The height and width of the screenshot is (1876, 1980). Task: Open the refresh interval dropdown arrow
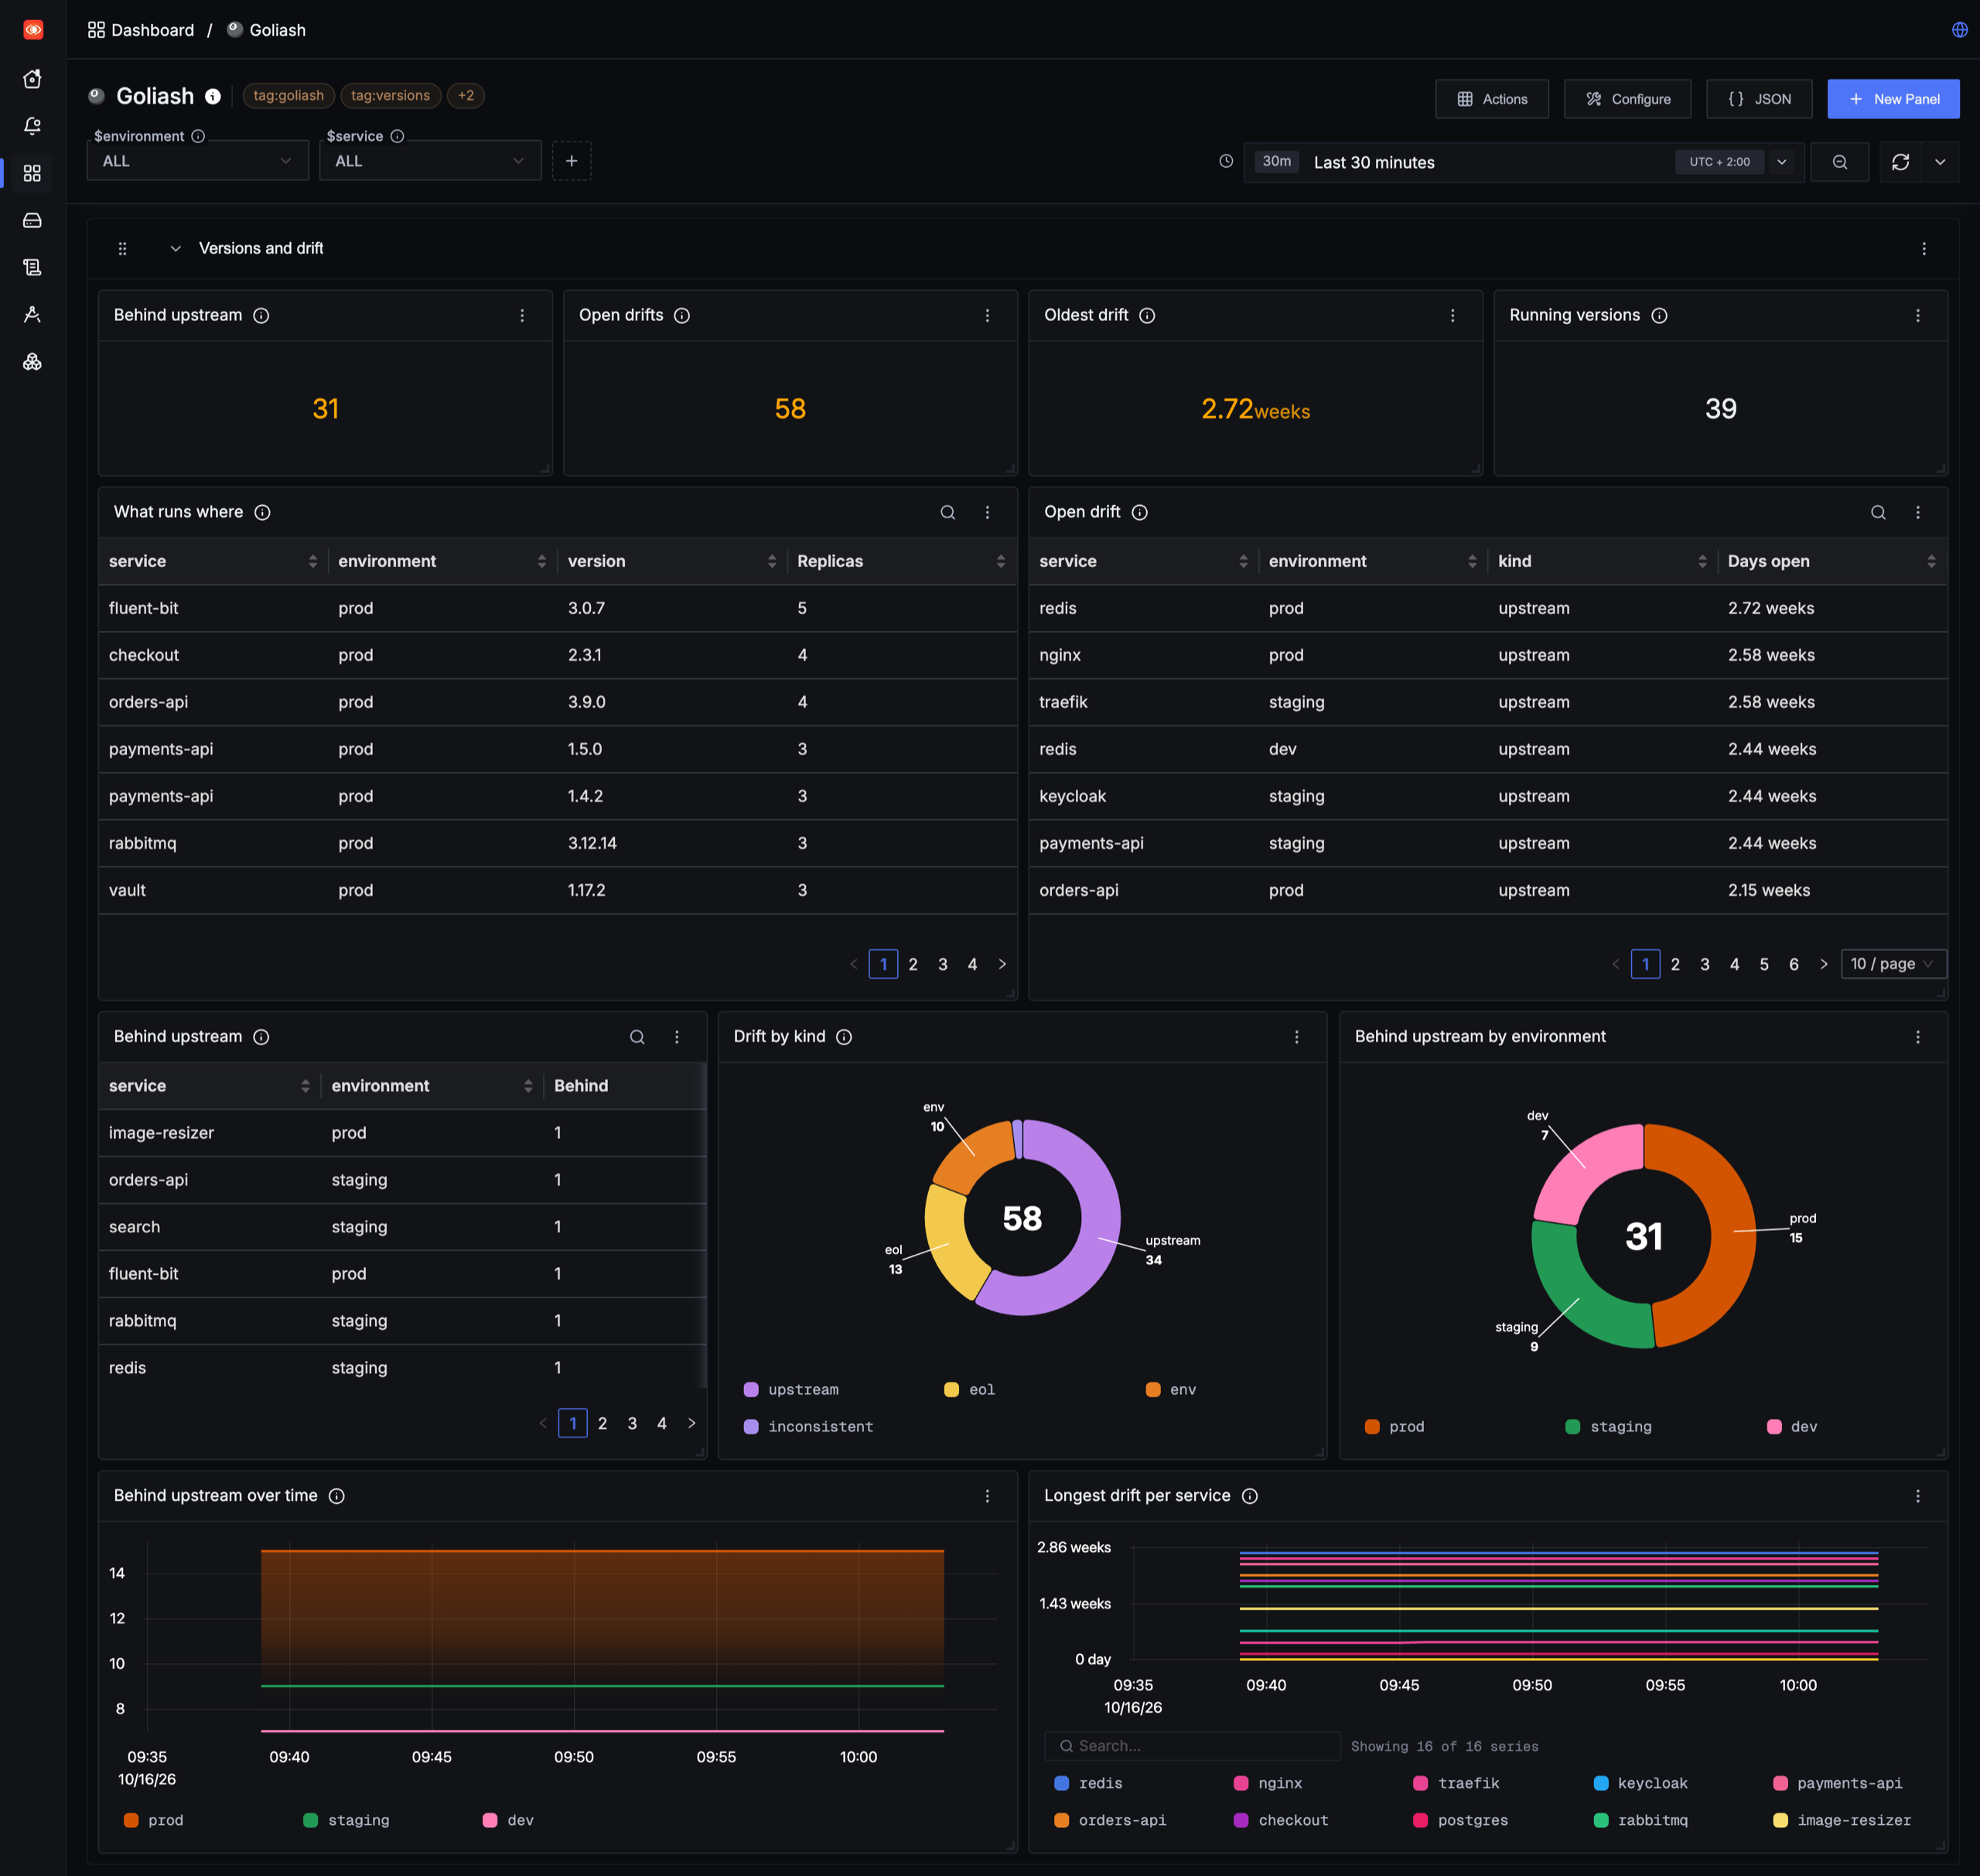coord(1939,162)
